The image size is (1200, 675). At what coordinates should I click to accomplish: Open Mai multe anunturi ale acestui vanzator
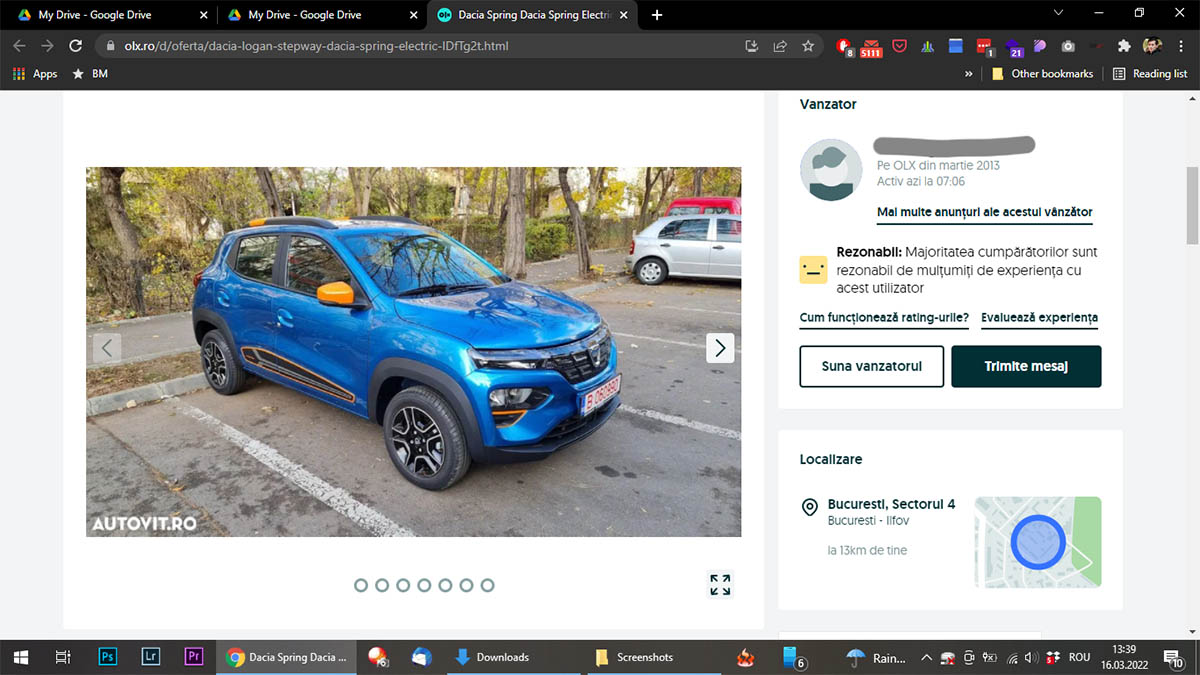pyautogui.click(x=985, y=213)
